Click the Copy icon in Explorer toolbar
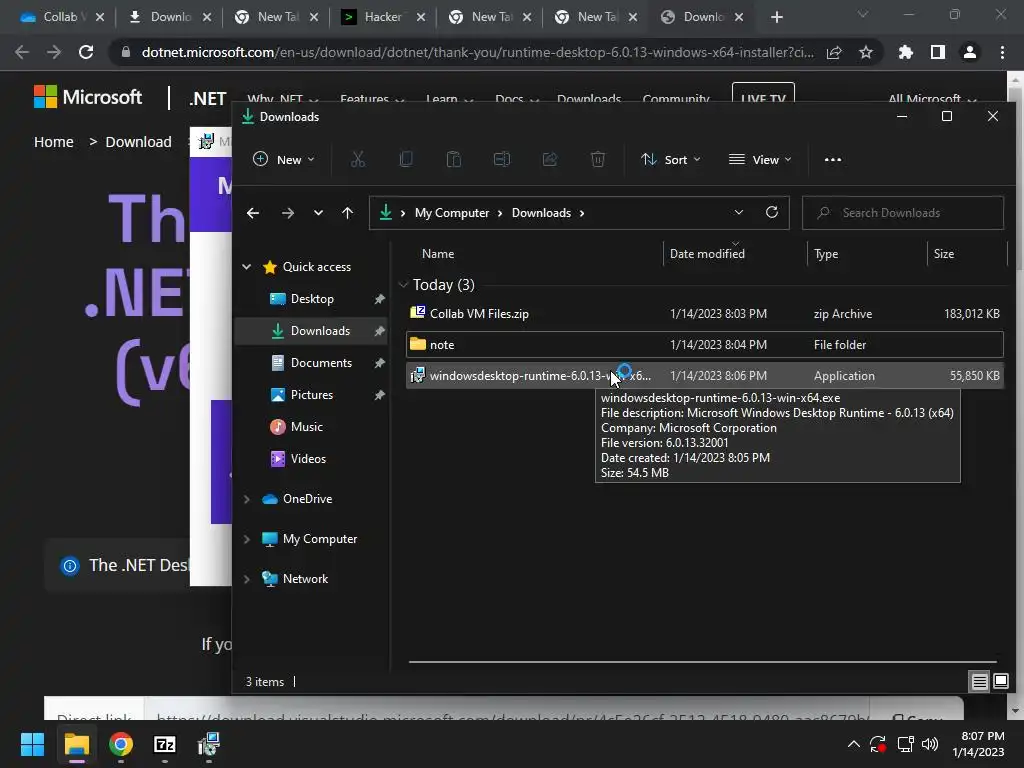This screenshot has width=1024, height=768. tap(406, 159)
